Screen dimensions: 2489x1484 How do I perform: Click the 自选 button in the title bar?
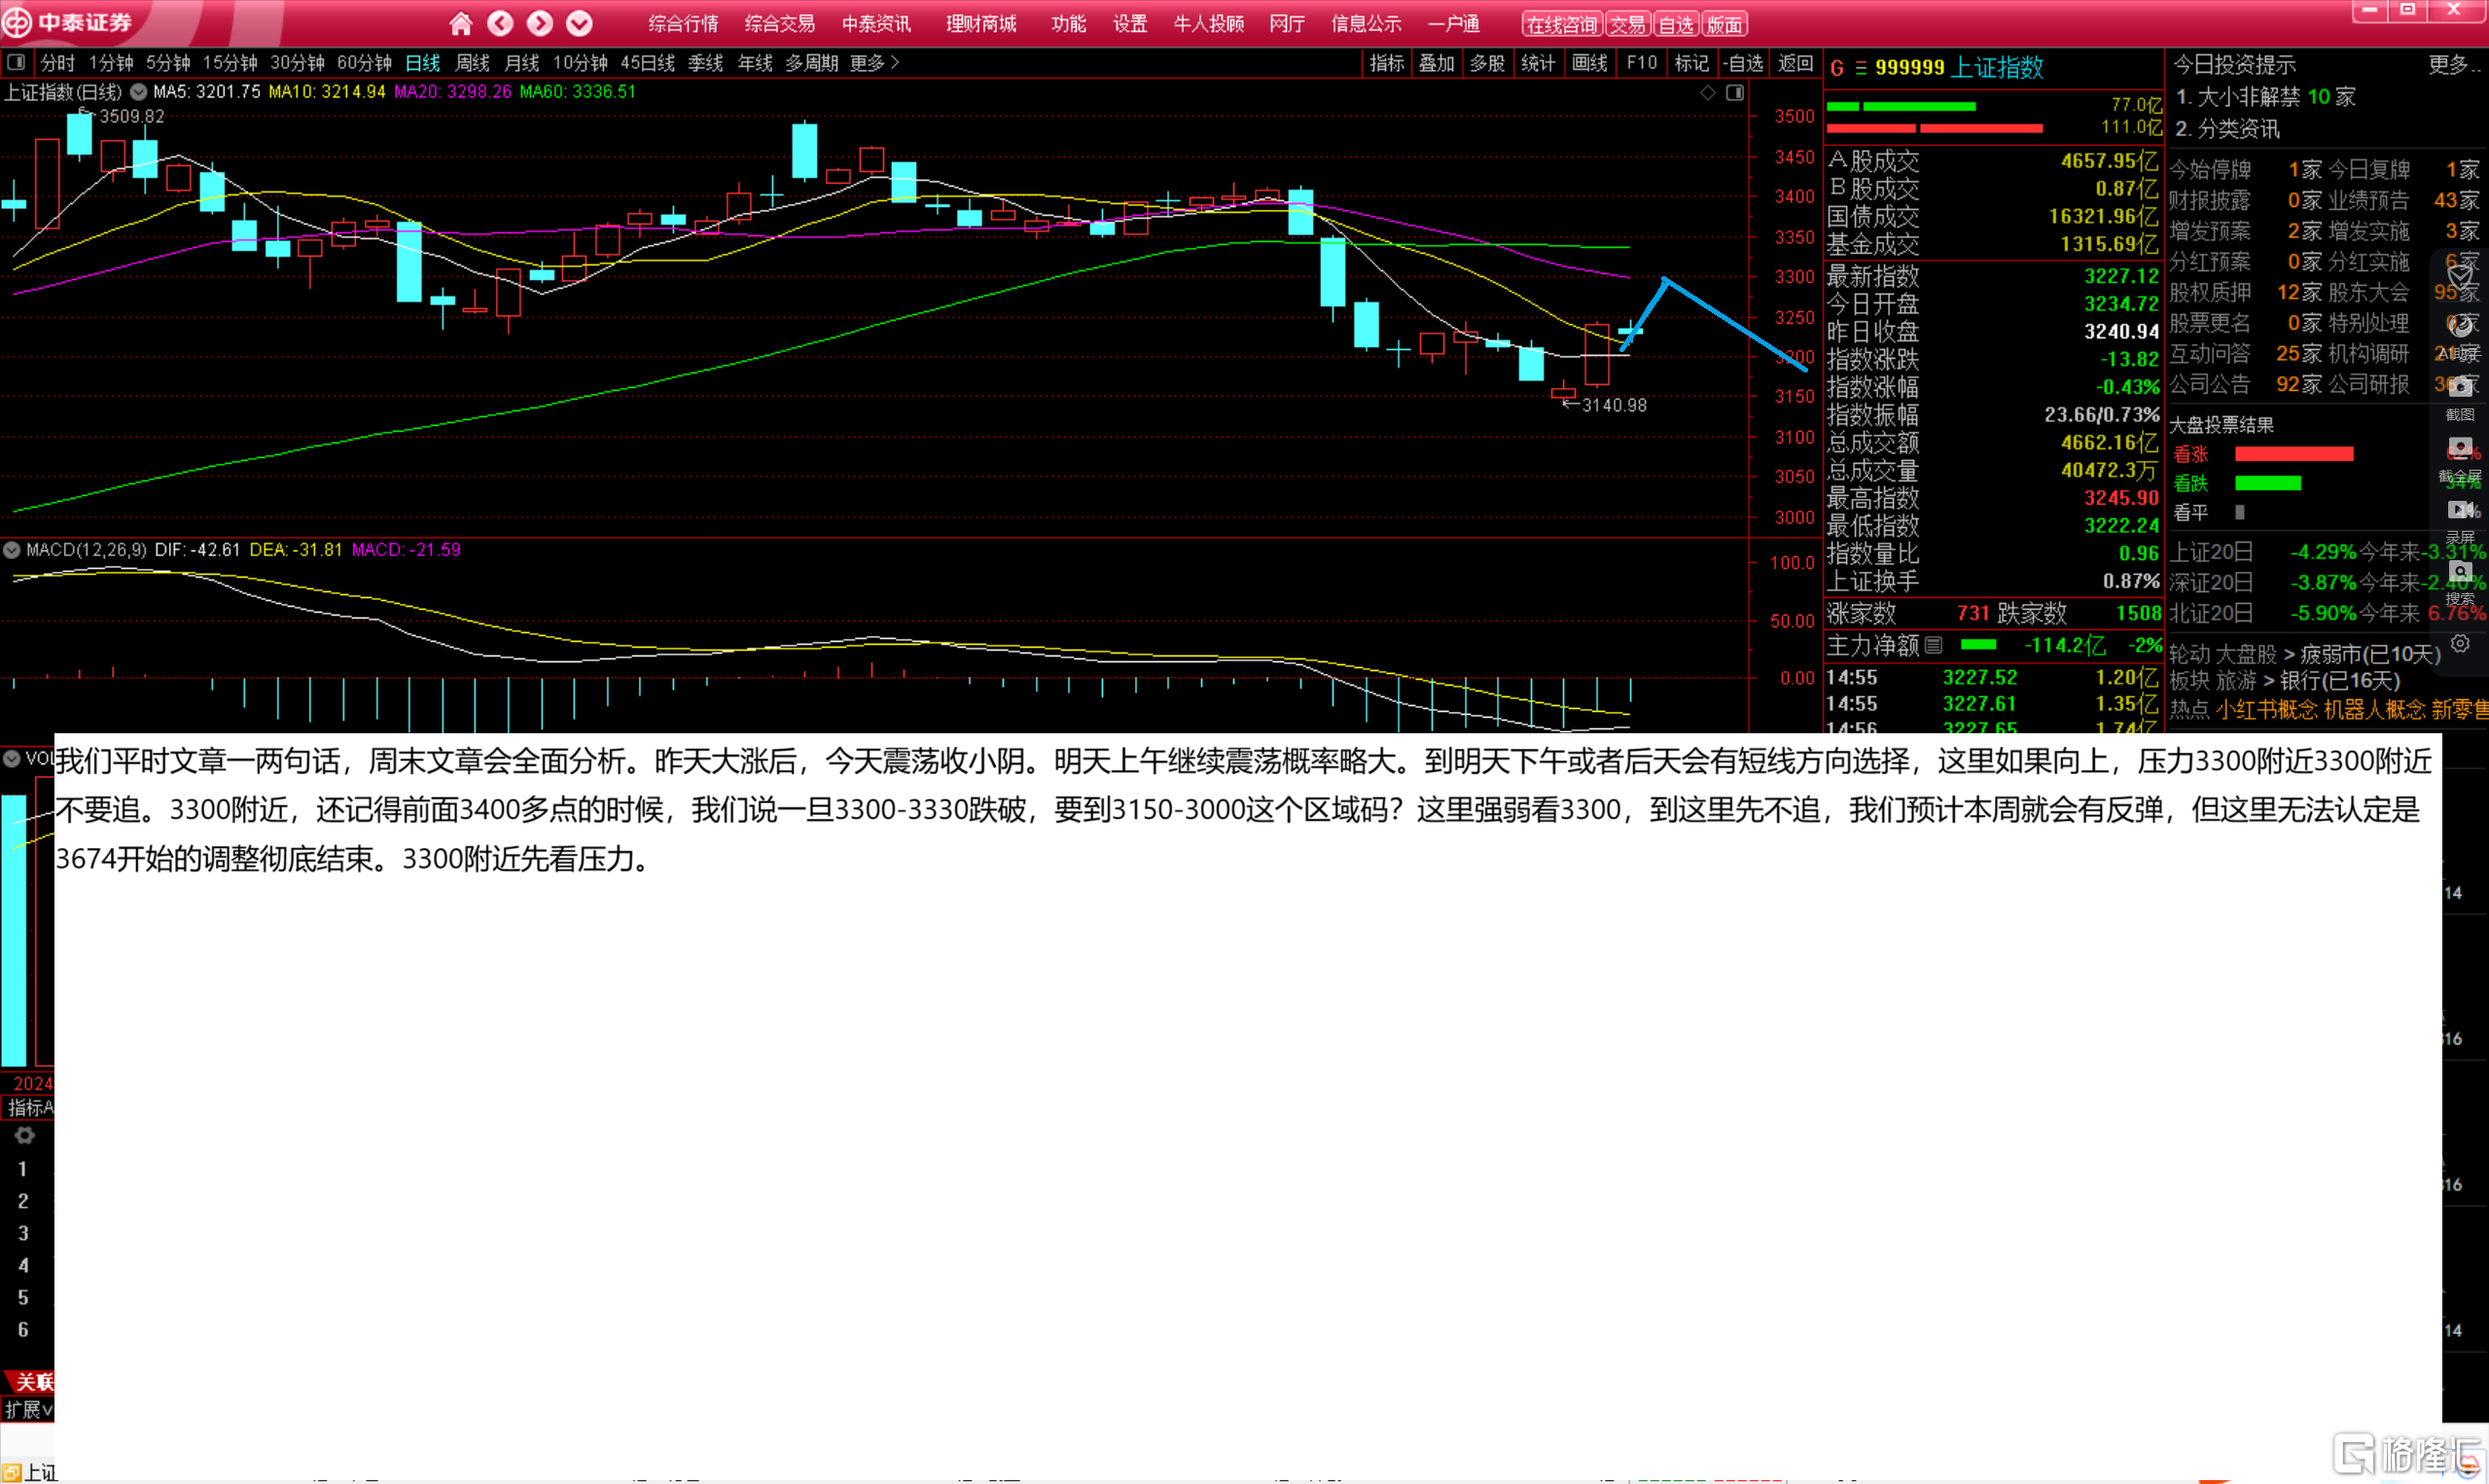click(1676, 25)
